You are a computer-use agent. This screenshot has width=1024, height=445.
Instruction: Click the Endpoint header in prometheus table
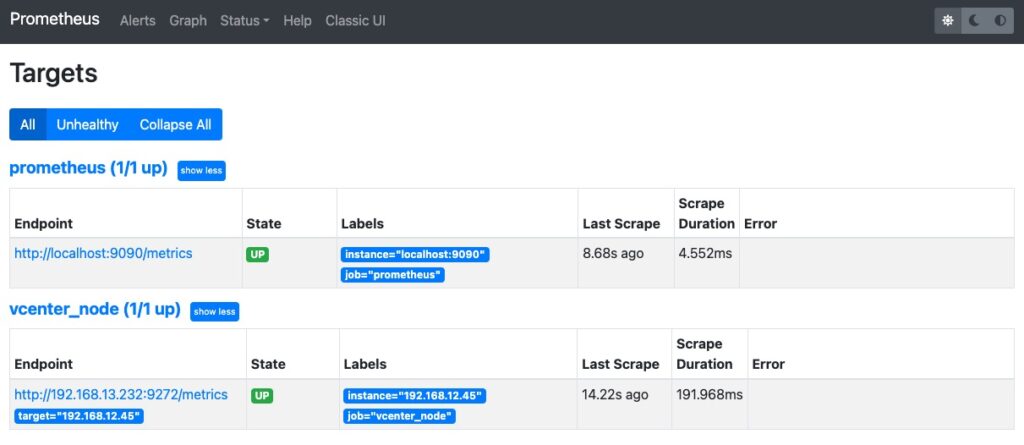point(43,223)
